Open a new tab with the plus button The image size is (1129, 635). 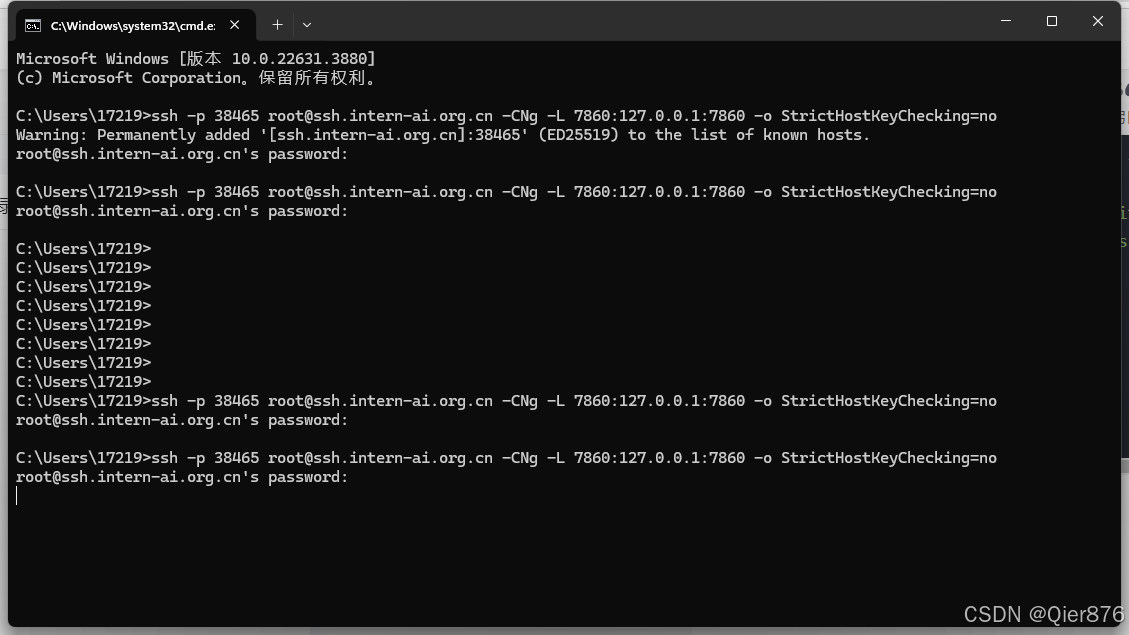[x=277, y=24]
